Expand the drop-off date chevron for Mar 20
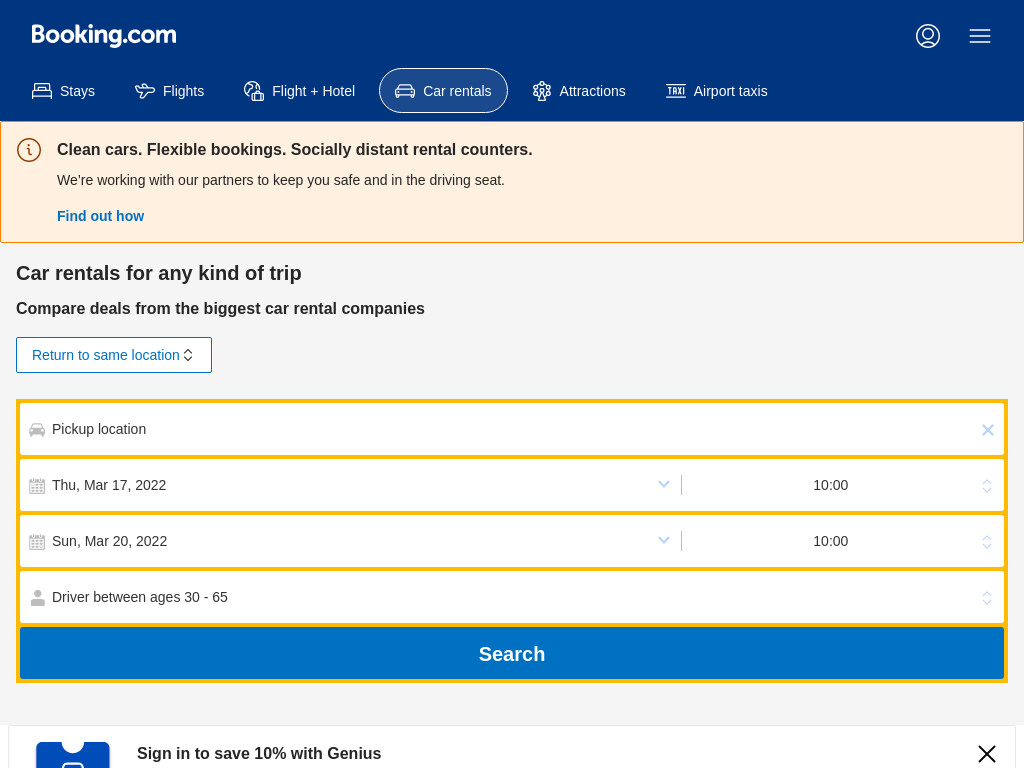Screen dimensions: 1024x768 click(x=664, y=541)
